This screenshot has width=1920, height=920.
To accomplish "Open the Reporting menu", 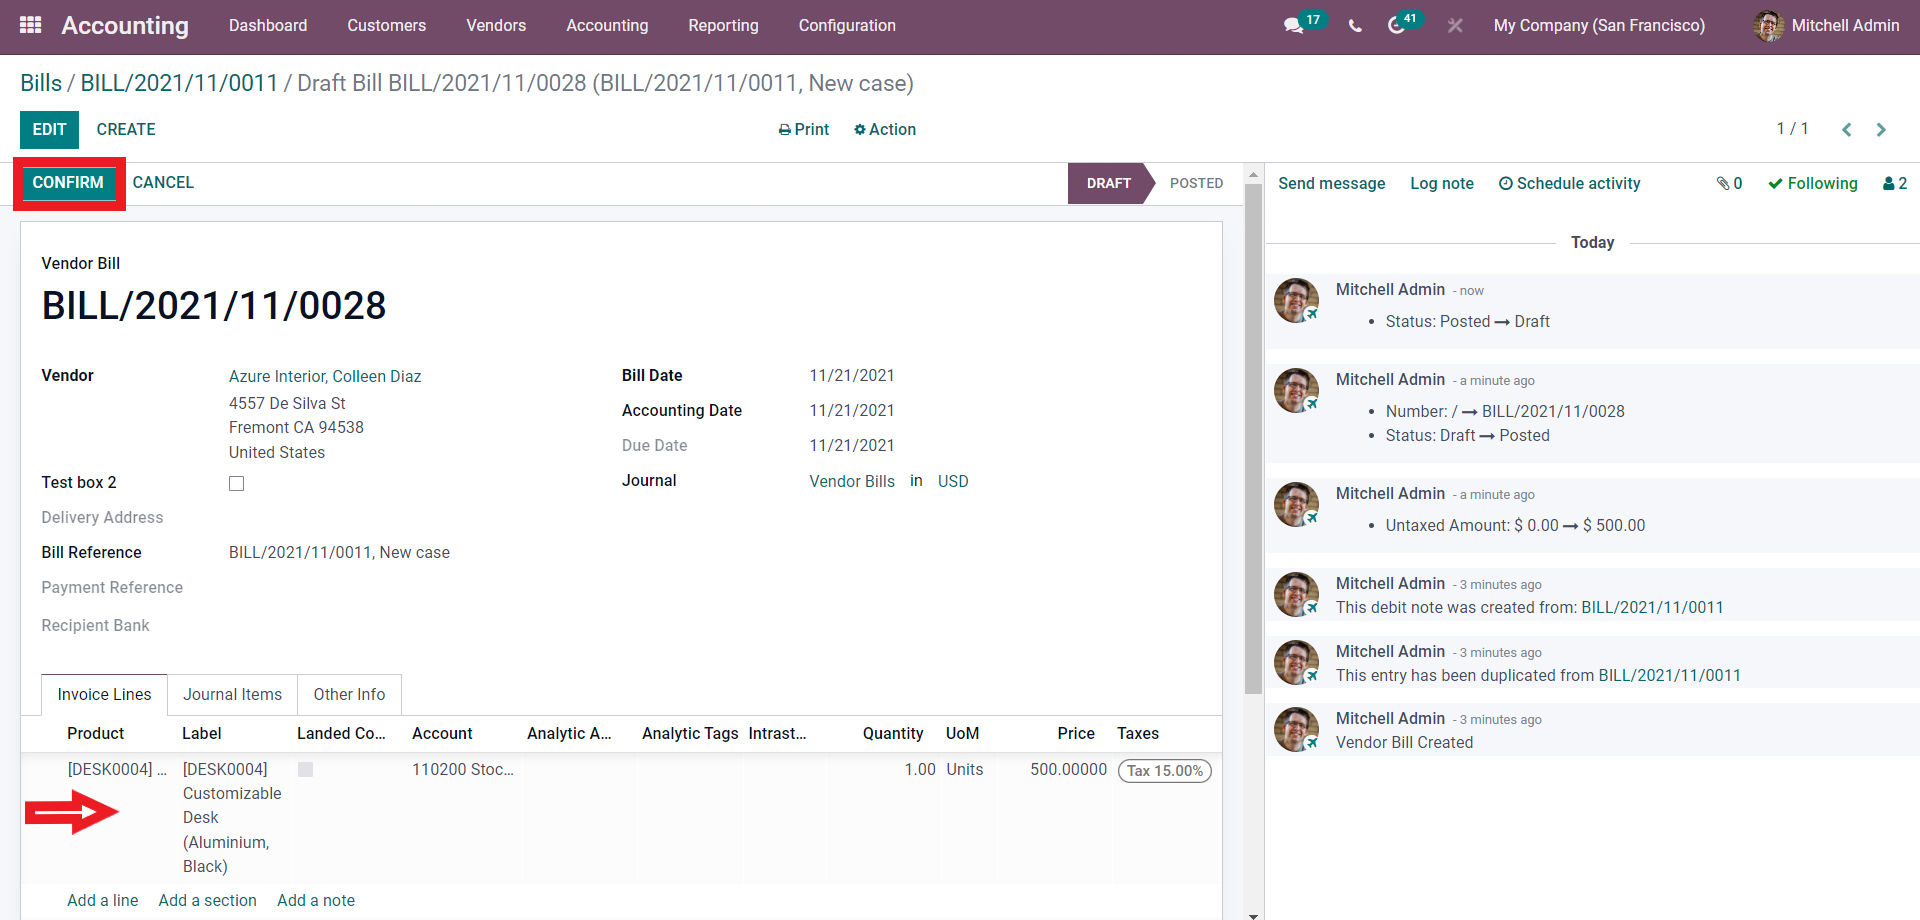I will [723, 26].
